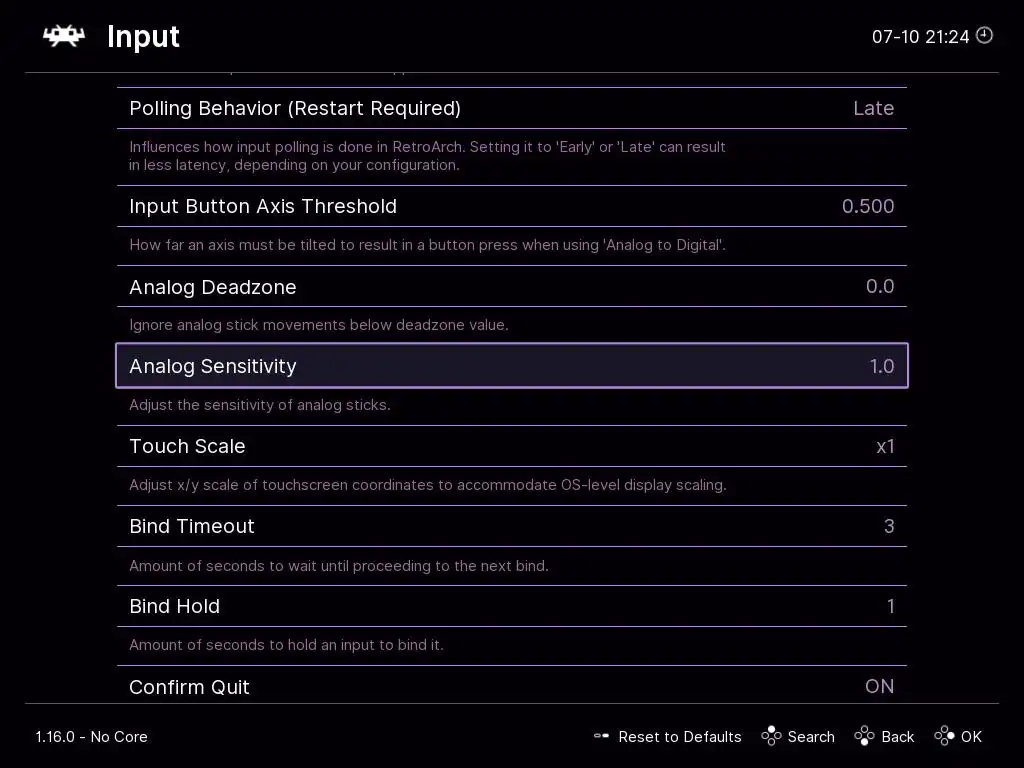Click the OK label in footer
Screen dimensions: 1024x768
coord(971,737)
